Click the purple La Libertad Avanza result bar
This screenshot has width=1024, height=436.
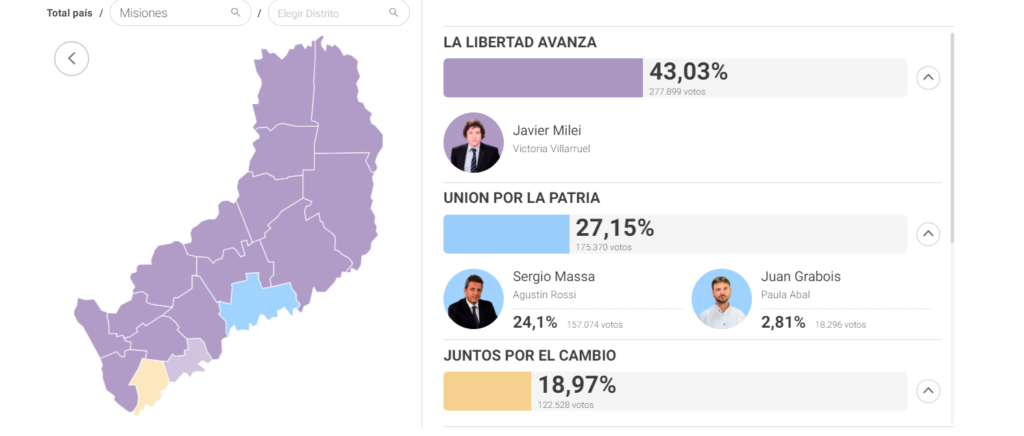(x=542, y=78)
